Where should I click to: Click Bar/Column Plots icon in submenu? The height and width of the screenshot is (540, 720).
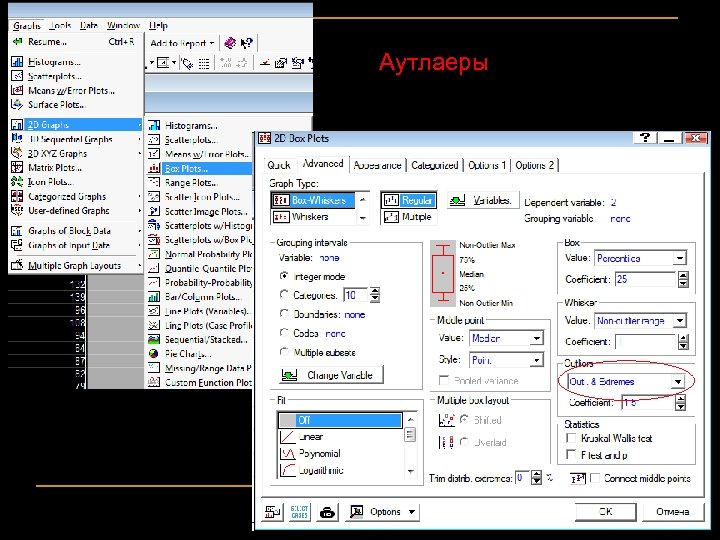click(154, 297)
